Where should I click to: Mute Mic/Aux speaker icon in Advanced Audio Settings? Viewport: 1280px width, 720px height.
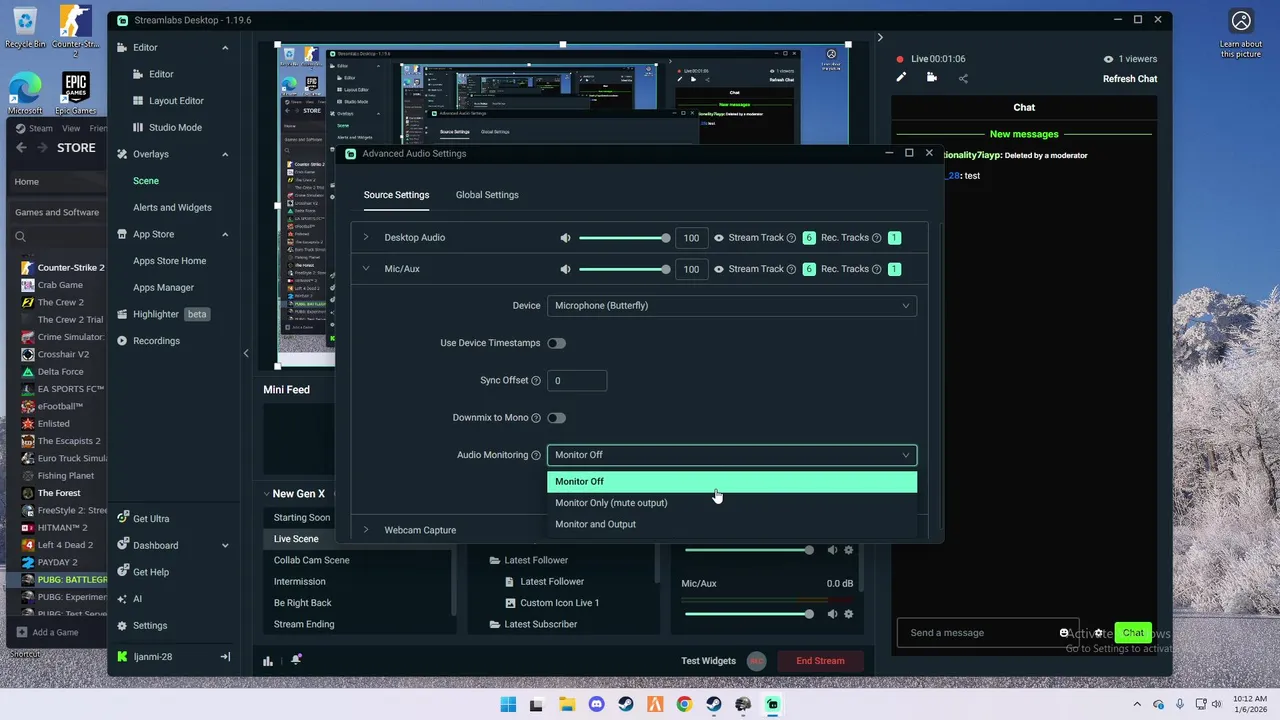[x=565, y=269]
